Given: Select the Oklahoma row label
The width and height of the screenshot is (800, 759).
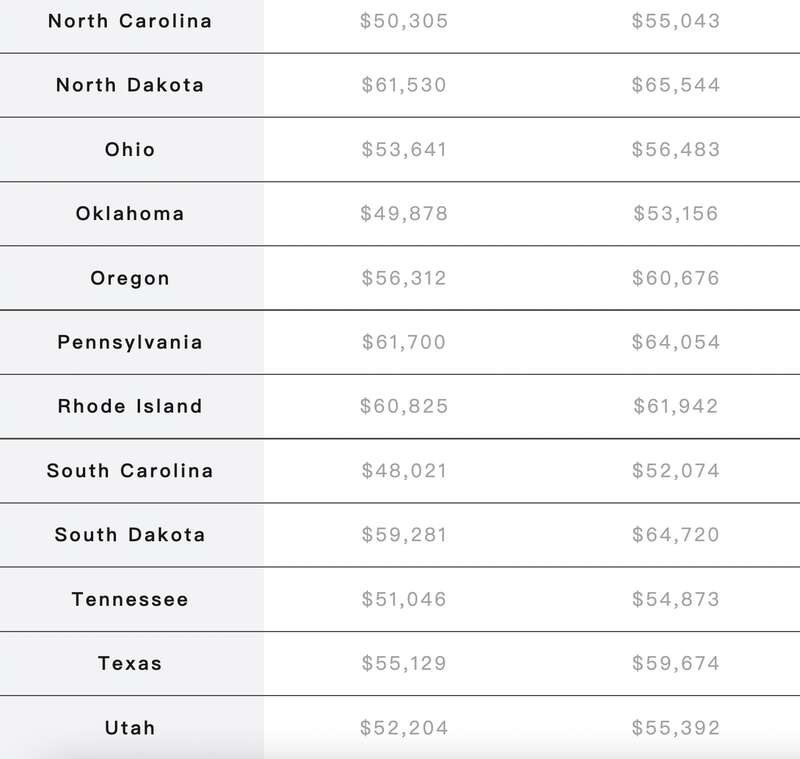Looking at the screenshot, I should click(130, 213).
